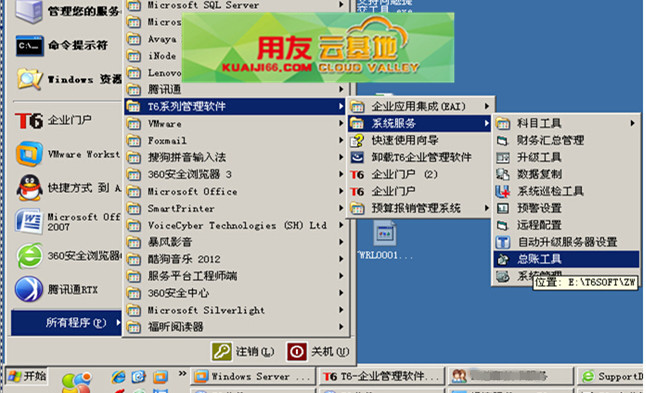Screen dimensions: 646x393
Task: Show hidden quick launch items chevron
Action: tap(182, 374)
